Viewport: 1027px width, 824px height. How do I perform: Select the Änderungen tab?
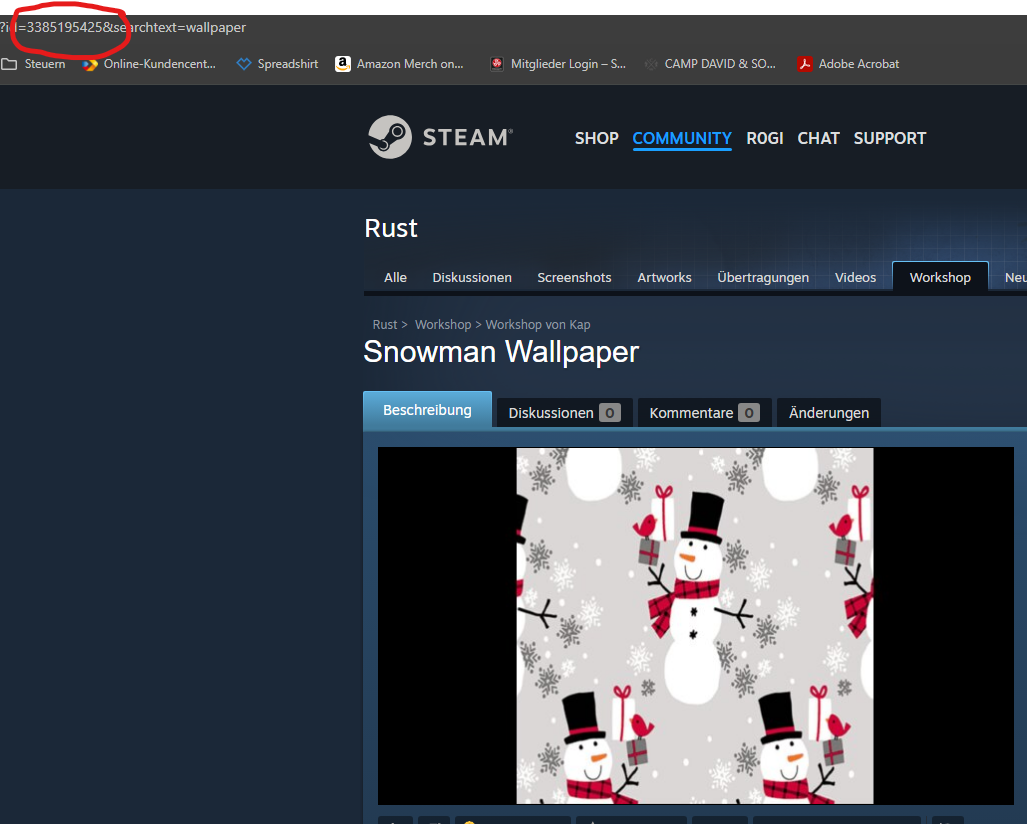coord(828,412)
